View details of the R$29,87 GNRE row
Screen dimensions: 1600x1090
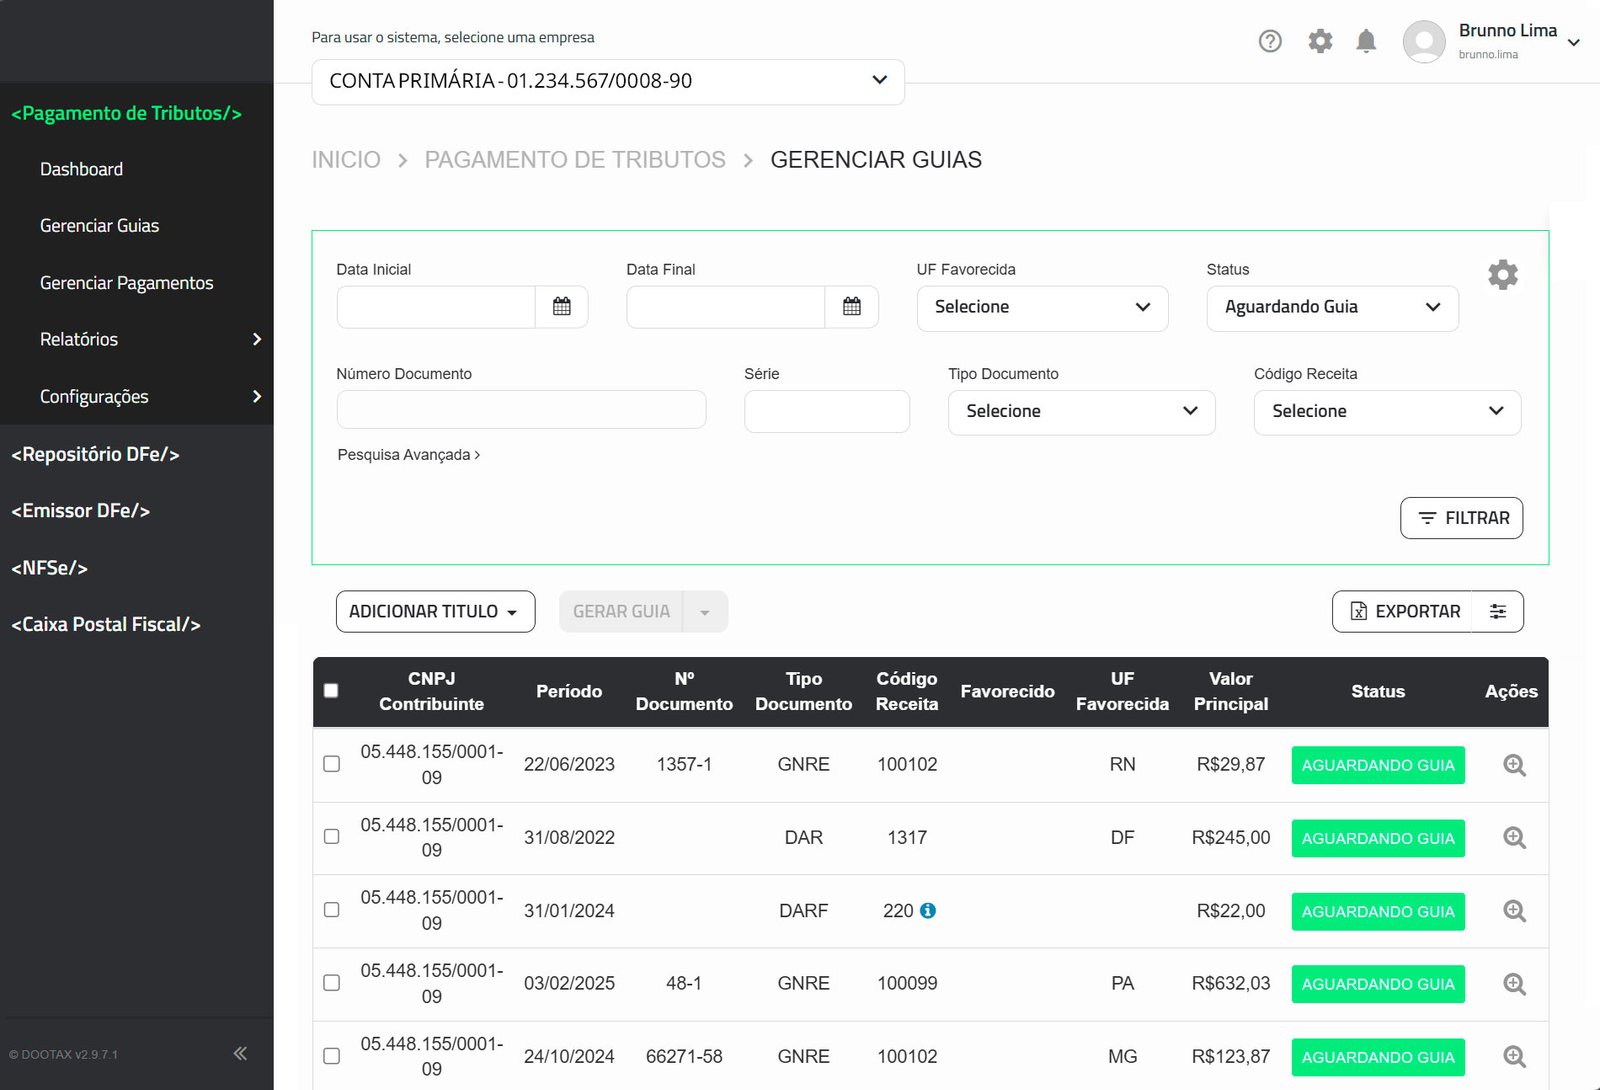click(1514, 765)
